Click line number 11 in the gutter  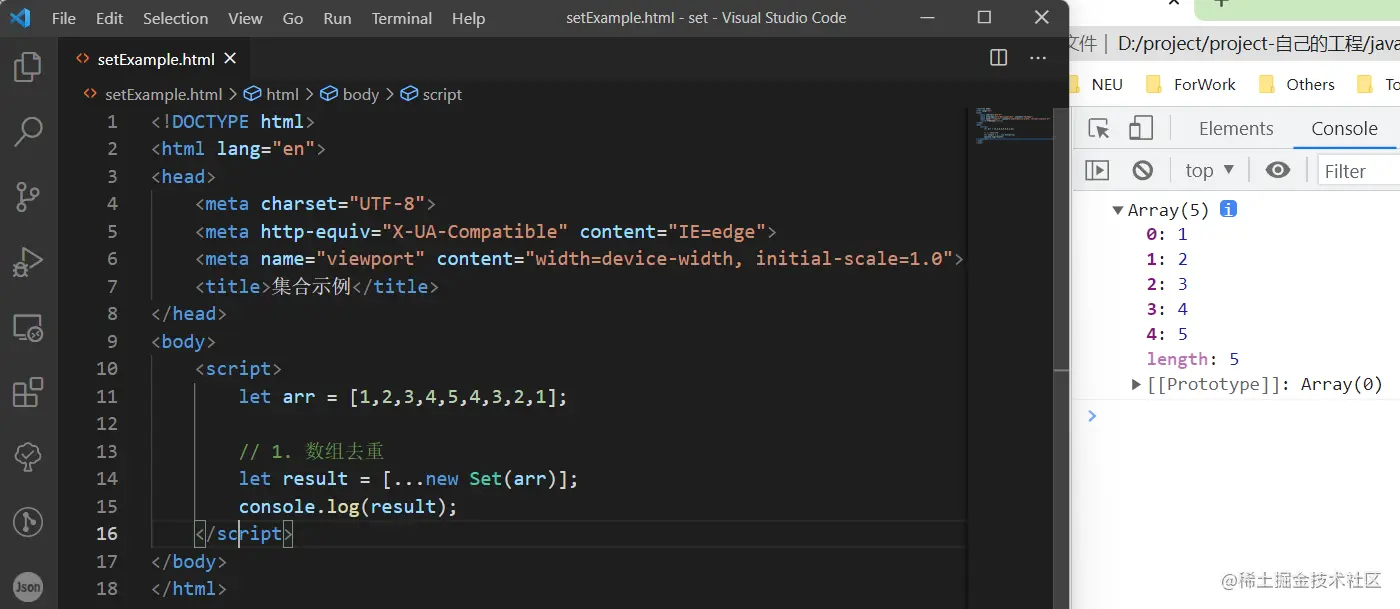coord(106,396)
